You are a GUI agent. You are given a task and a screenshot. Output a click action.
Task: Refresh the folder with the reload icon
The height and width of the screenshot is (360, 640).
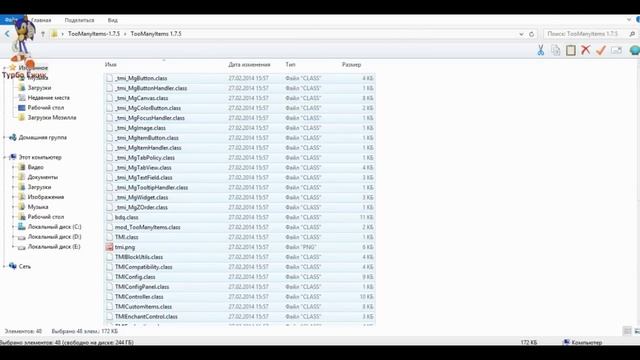(531, 34)
